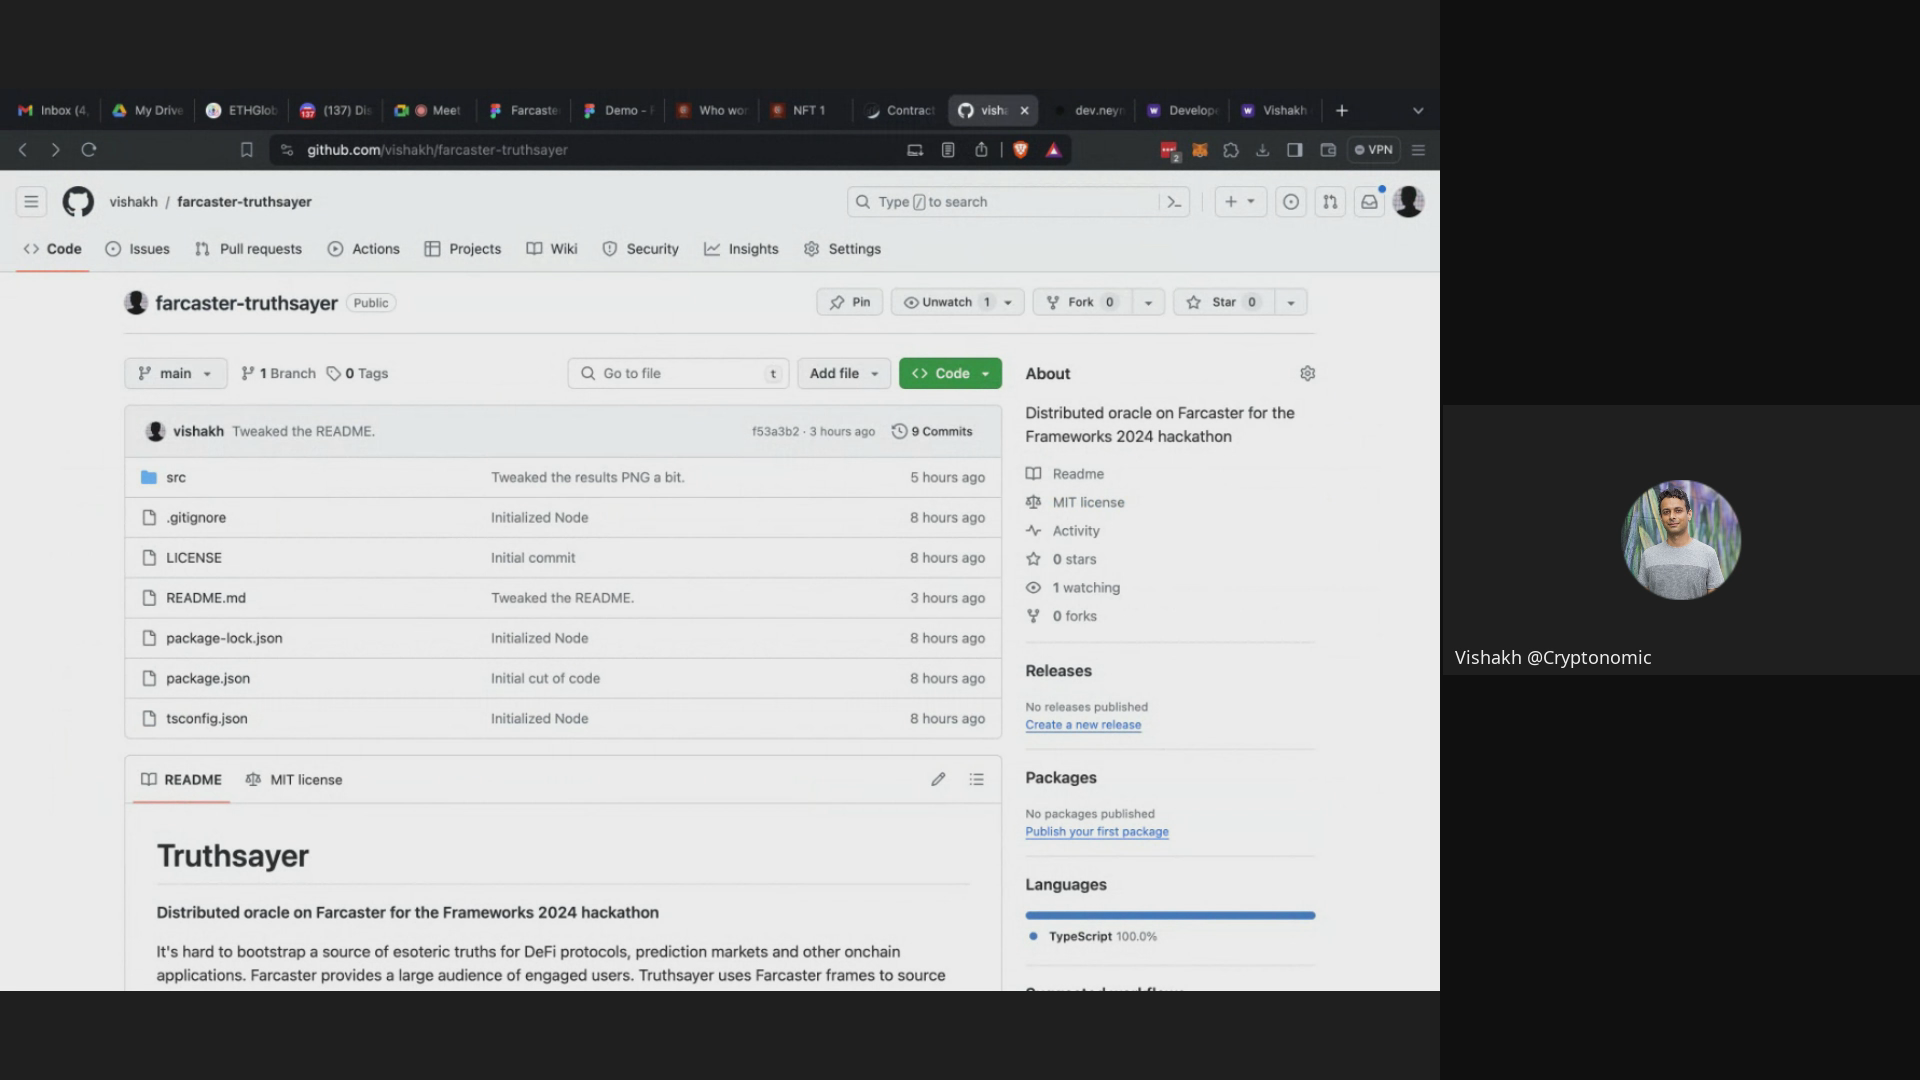Open the GitHub home logo
The height and width of the screenshot is (1080, 1920).
(78, 202)
